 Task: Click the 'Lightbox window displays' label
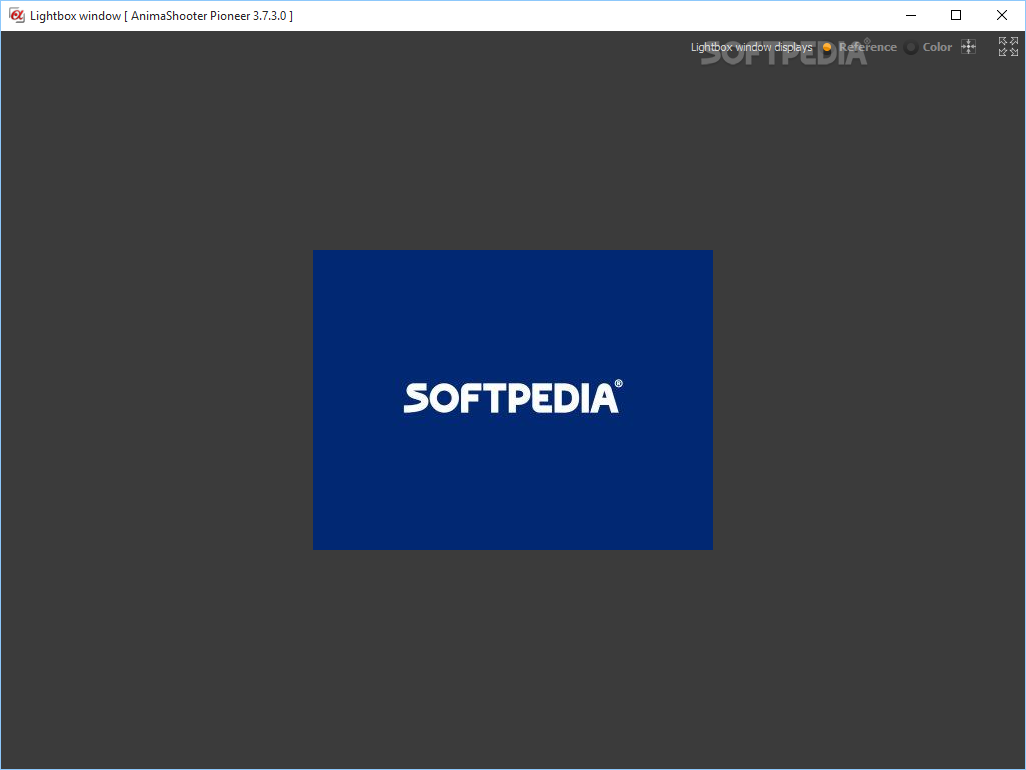click(751, 47)
